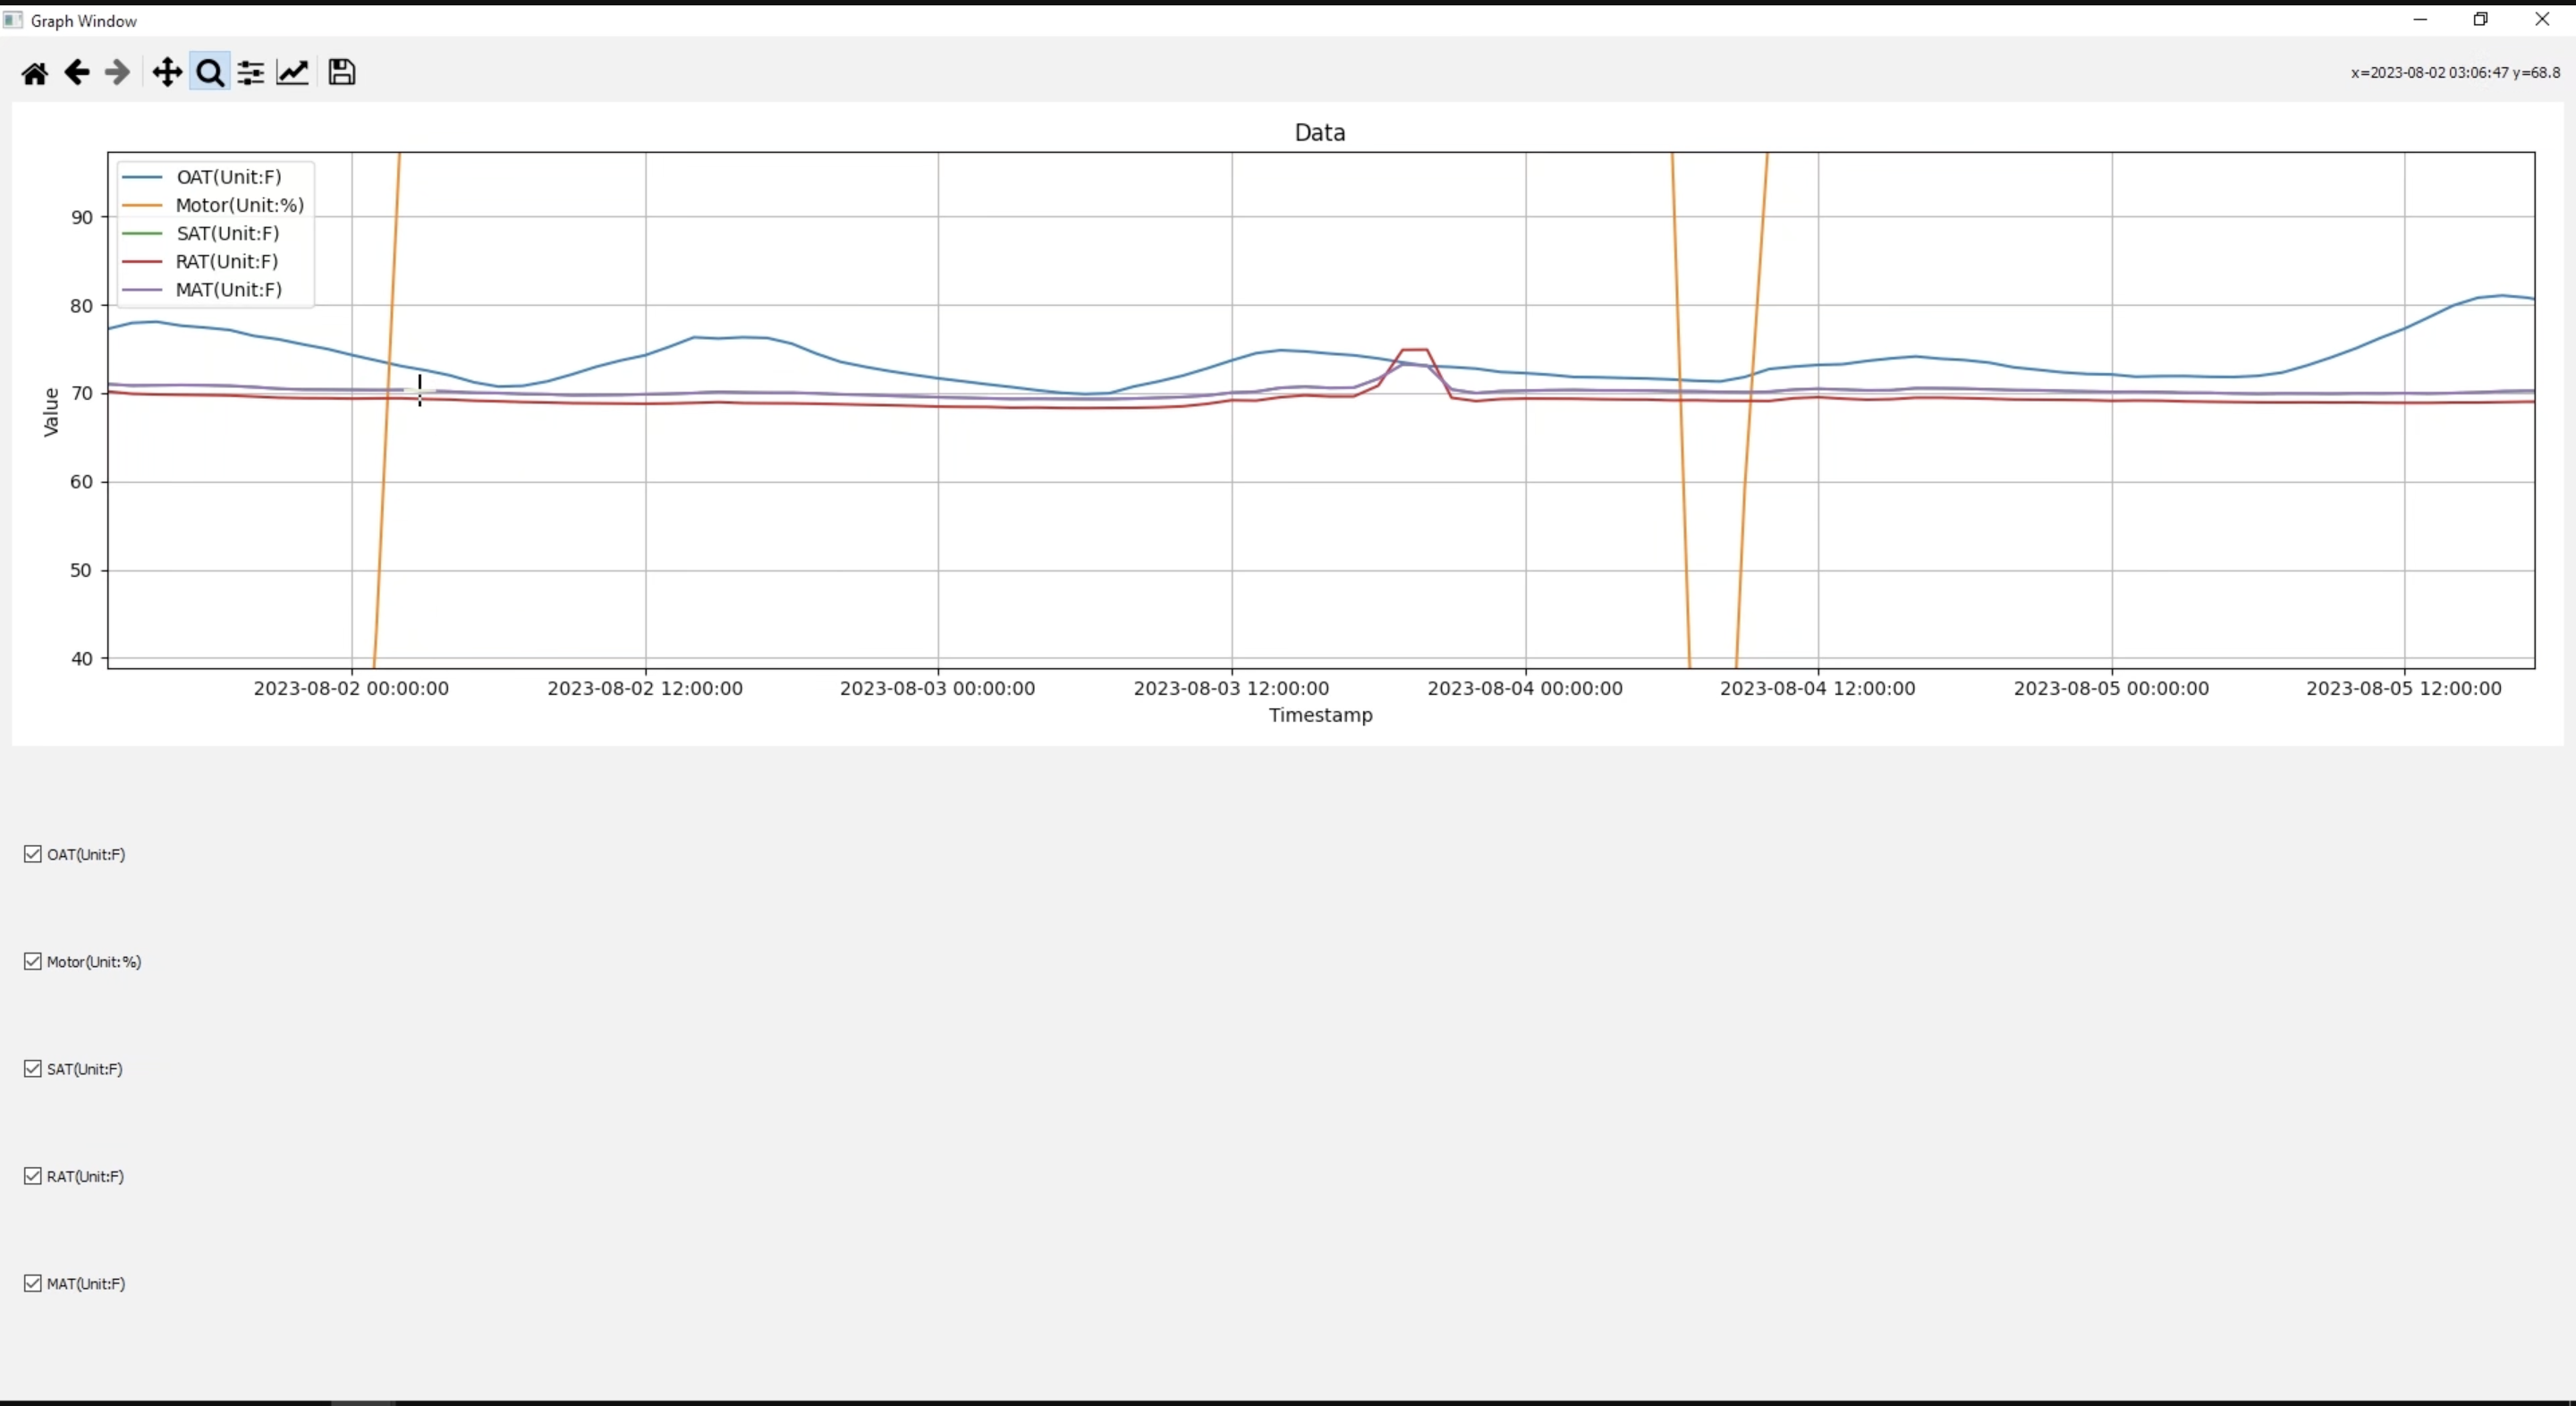
Task: Click the 2023-08-04 00:00:00 tick label
Action: tap(1525, 688)
